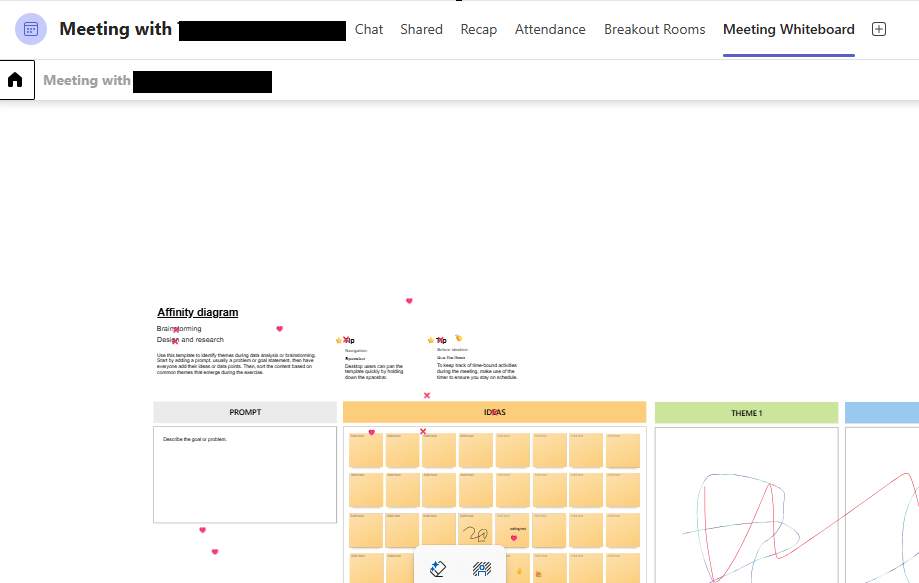Go to the Breakout Rooms tab
The image size is (919, 583).
coord(654,29)
